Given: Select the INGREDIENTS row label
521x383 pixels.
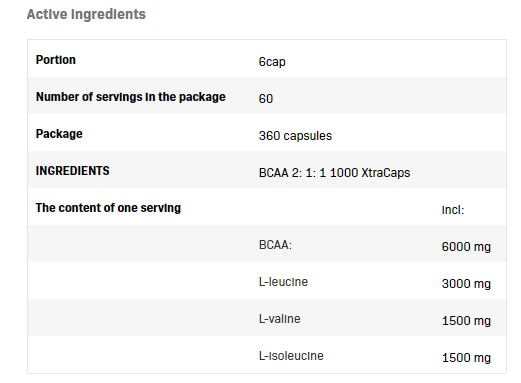Looking at the screenshot, I should [72, 171].
